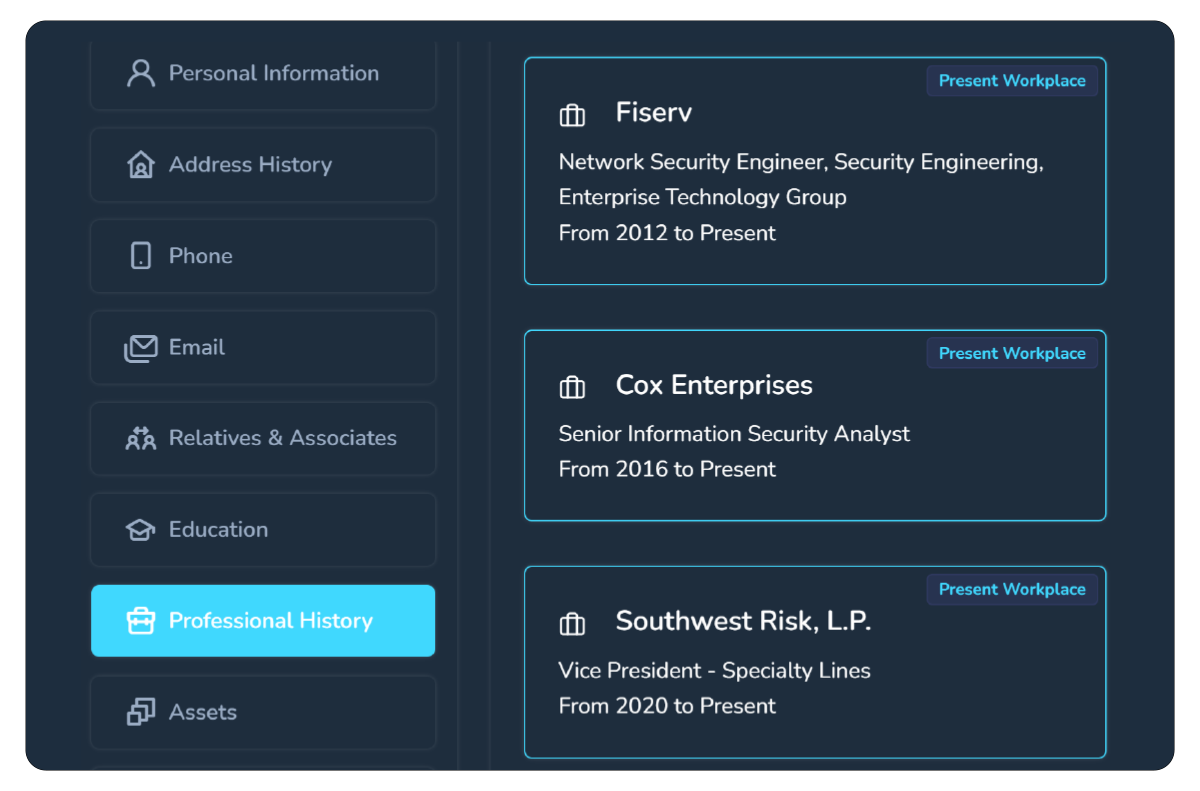Click the briefcase icon beside Fiserv
Screen dimensions: 1200x791
point(572,115)
